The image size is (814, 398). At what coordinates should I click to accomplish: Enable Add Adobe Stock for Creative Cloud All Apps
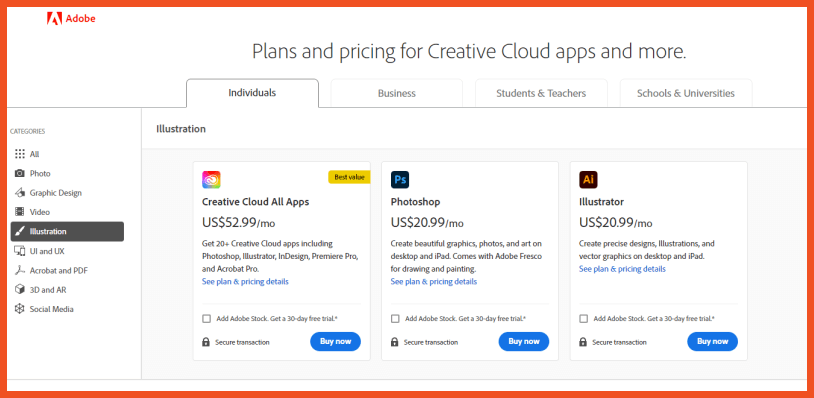[207, 319]
